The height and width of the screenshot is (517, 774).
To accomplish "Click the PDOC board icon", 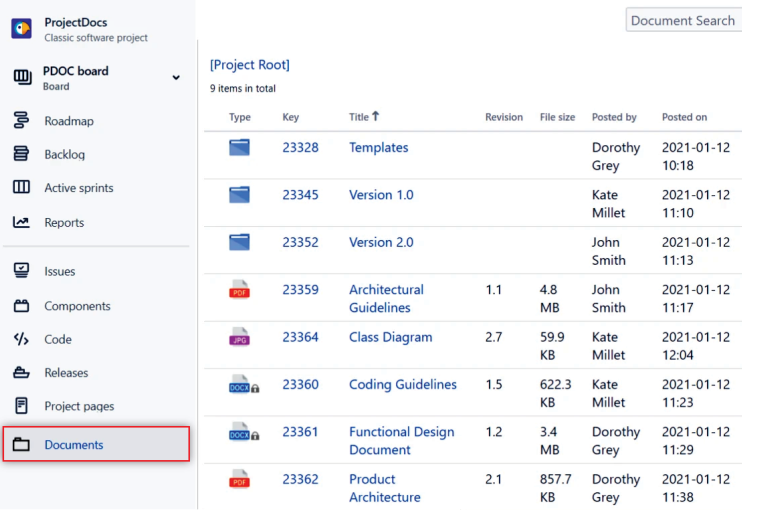I will click(22, 77).
